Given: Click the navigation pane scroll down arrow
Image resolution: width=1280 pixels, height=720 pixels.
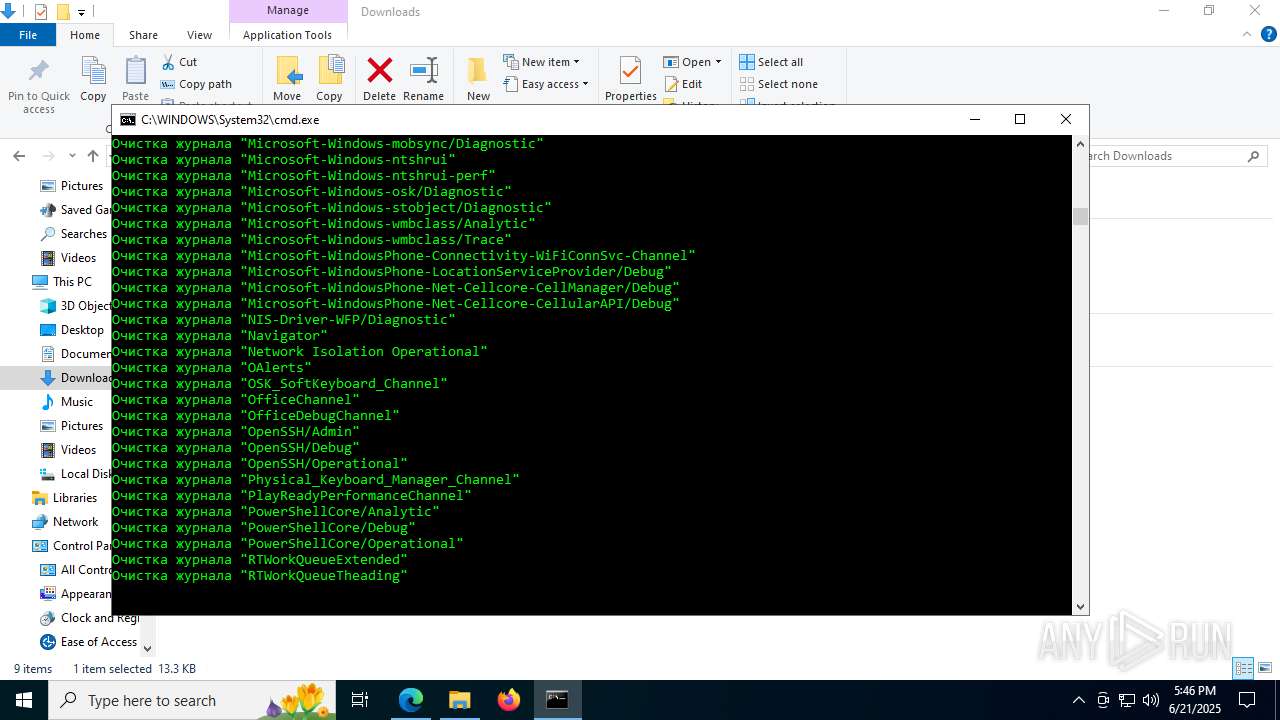Looking at the screenshot, I should pyautogui.click(x=148, y=649).
